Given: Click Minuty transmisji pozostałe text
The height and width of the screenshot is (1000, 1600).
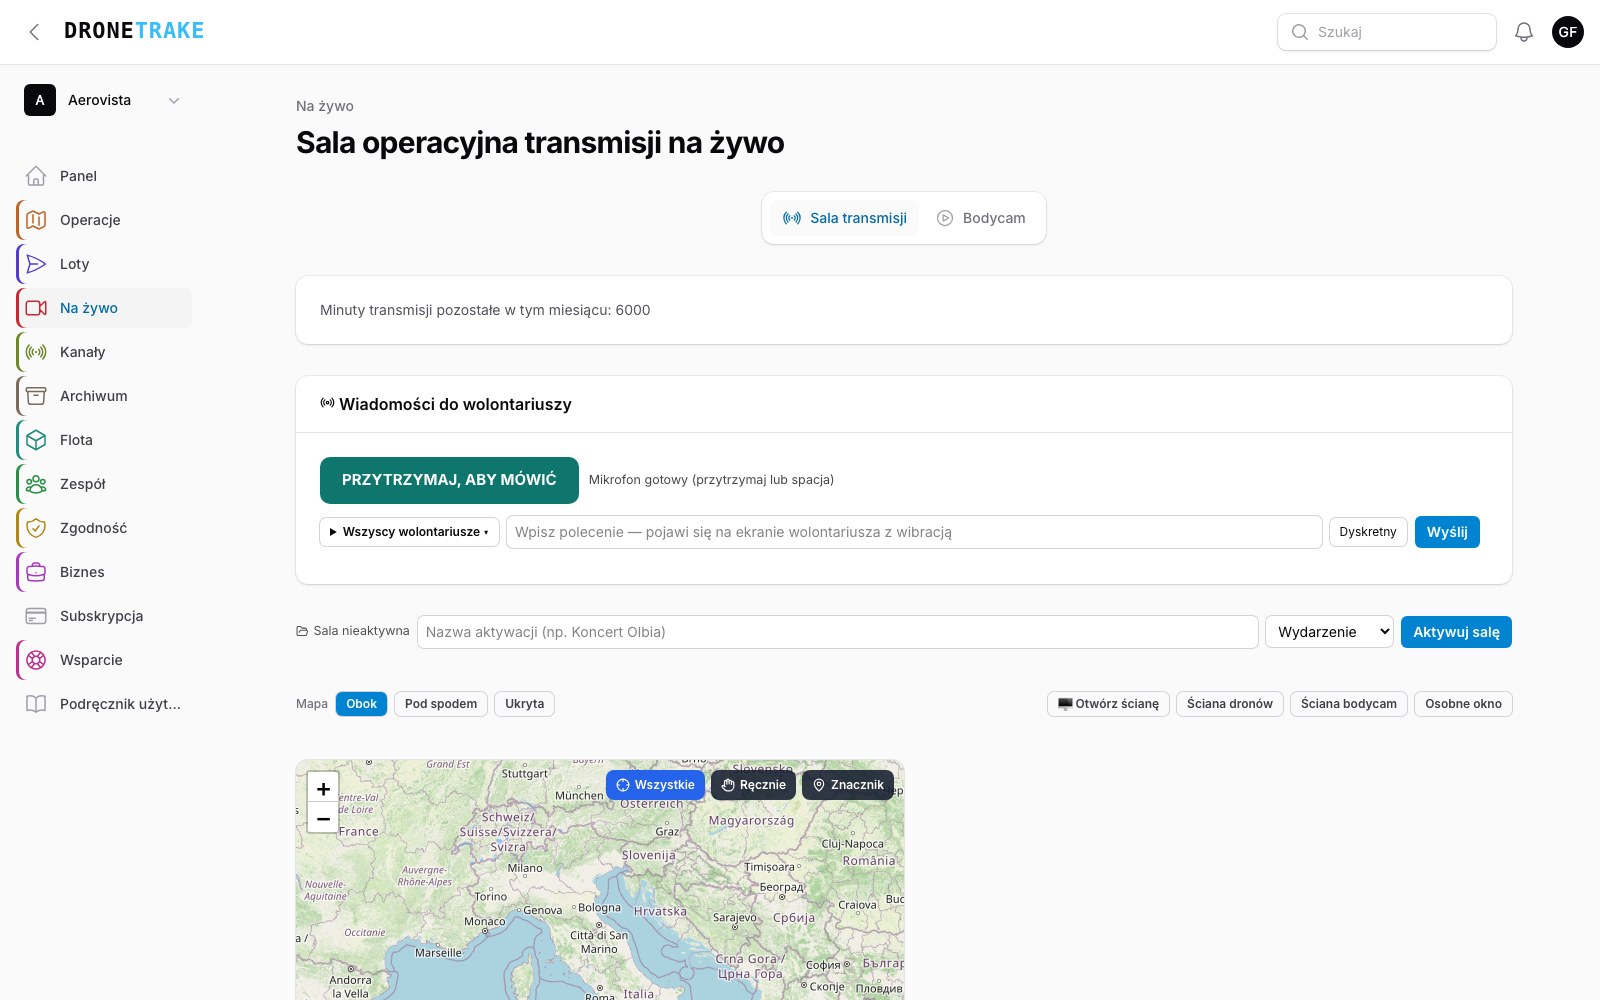Looking at the screenshot, I should tap(485, 310).
